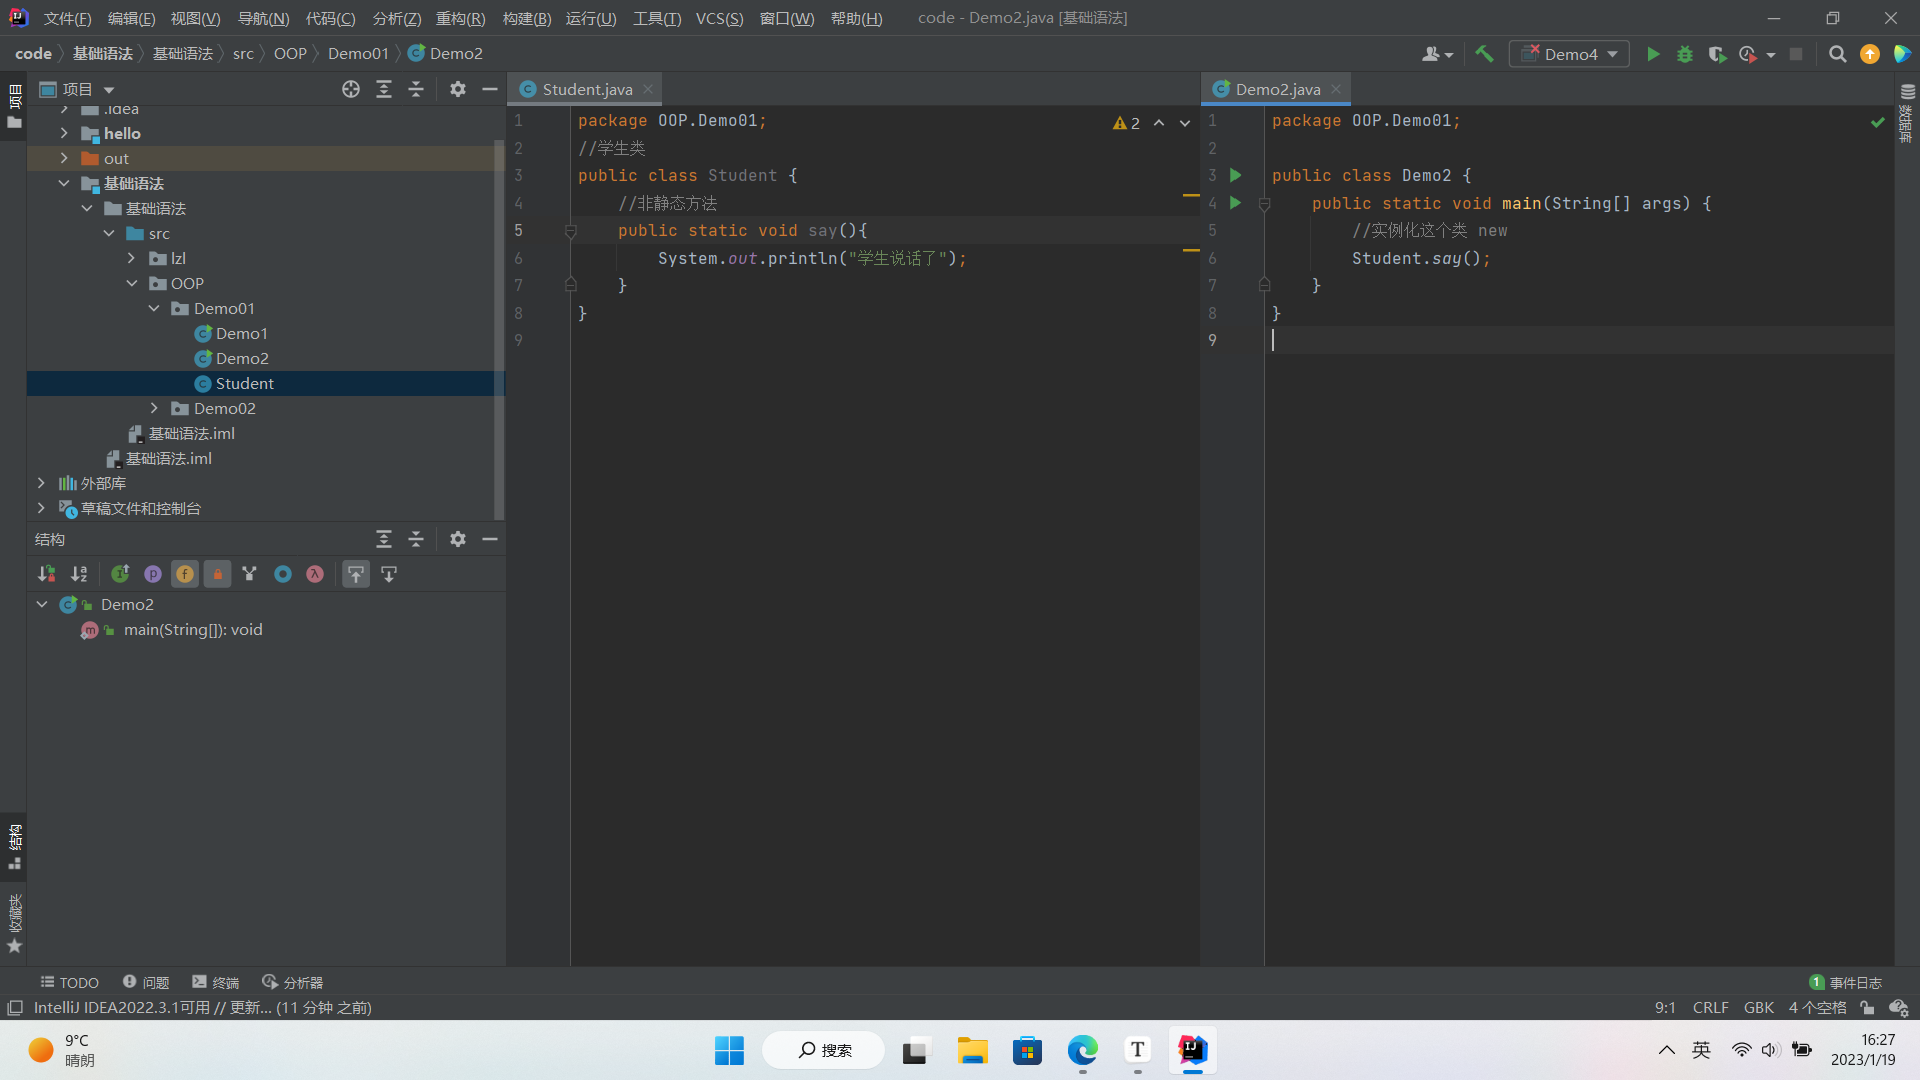Expand the Demo02 folder in the project tree
1920x1080 pixels.
click(x=154, y=408)
